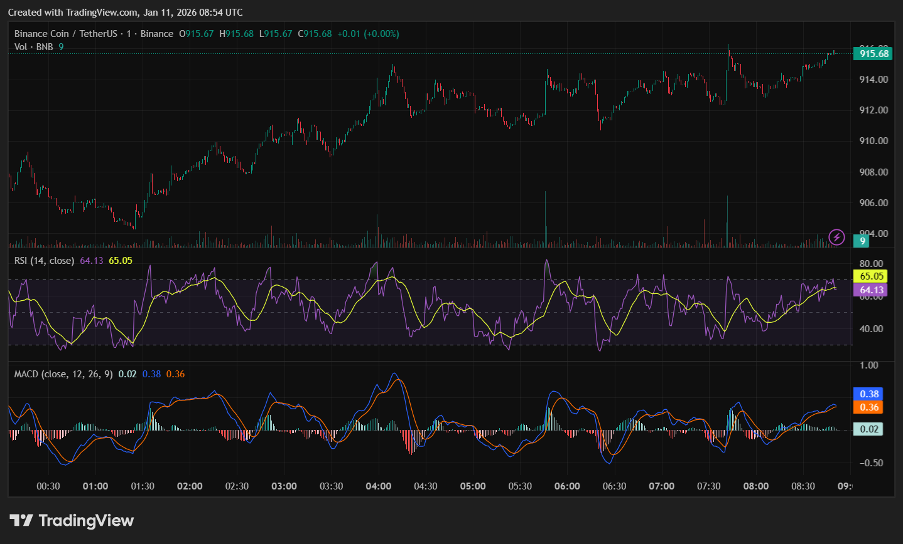Click the TradingView logo at bottom left
This screenshot has height=544, width=904.
71,520
